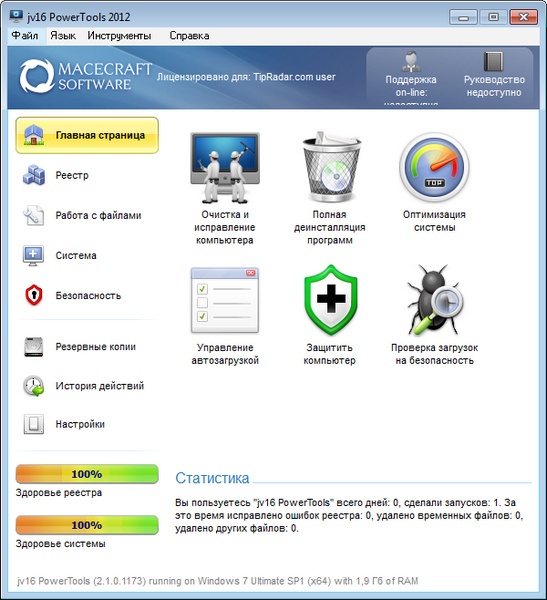Click the Безопасность red shield icon
The width and height of the screenshot is (547, 600).
tap(34, 295)
